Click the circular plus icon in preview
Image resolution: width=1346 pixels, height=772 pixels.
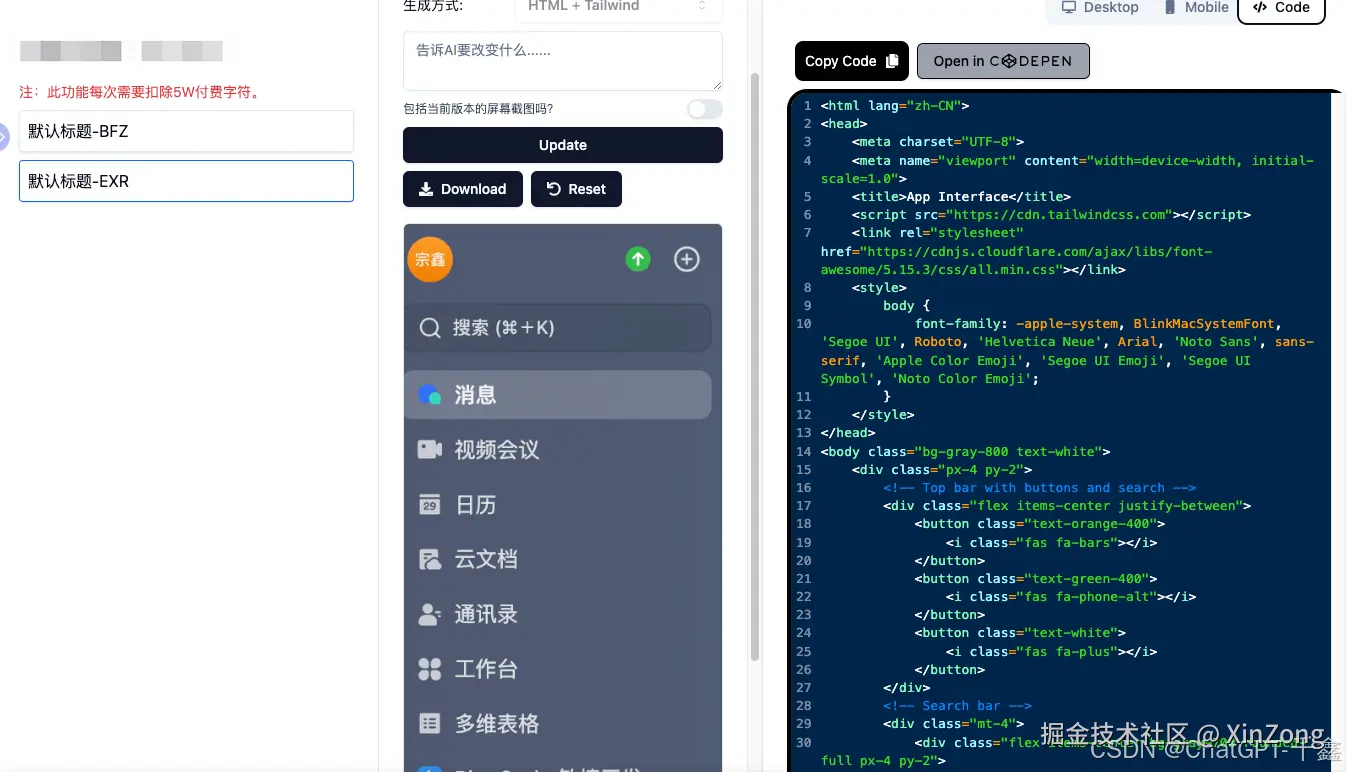(x=686, y=258)
